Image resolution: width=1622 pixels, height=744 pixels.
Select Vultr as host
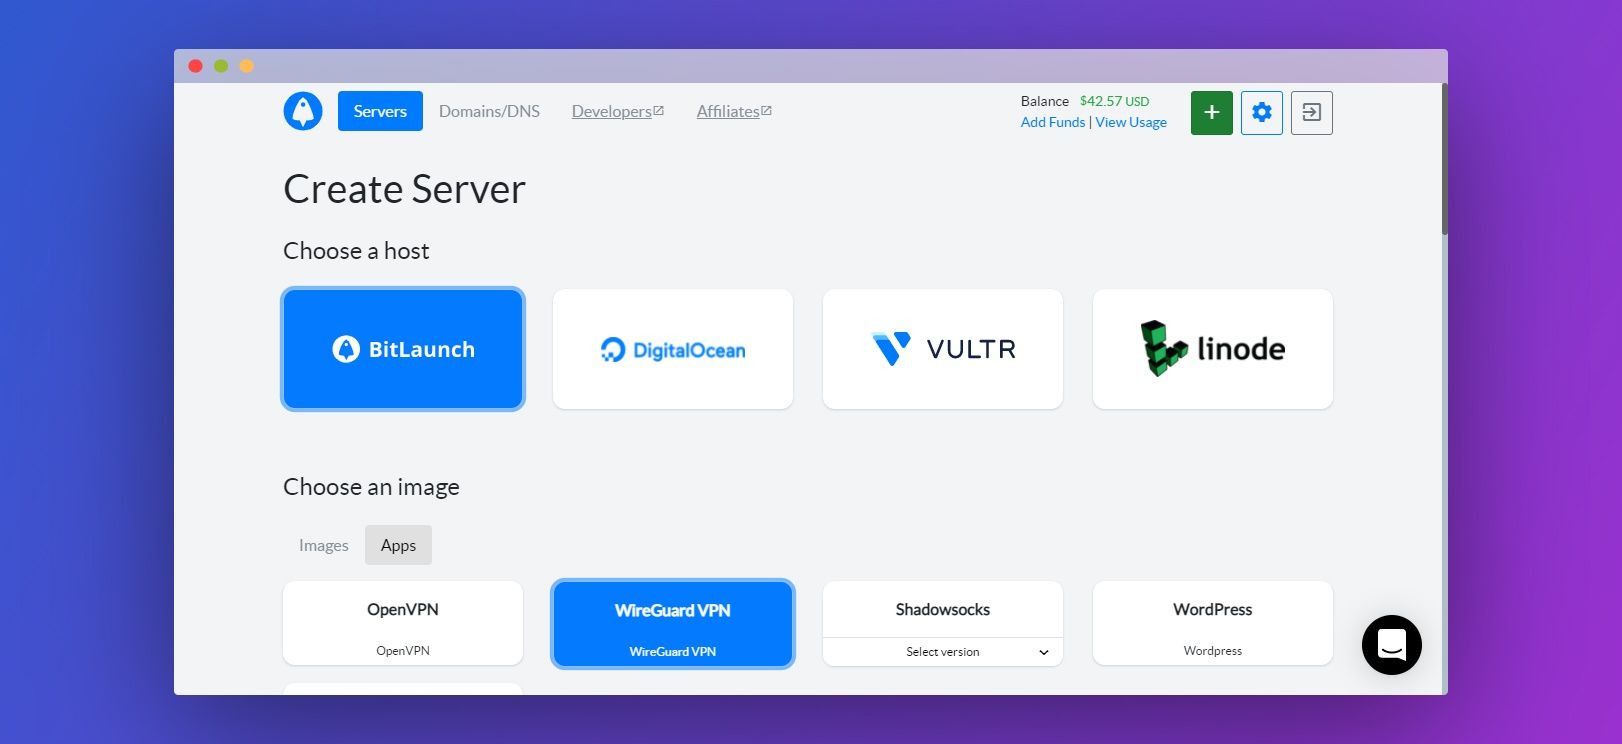(x=943, y=349)
